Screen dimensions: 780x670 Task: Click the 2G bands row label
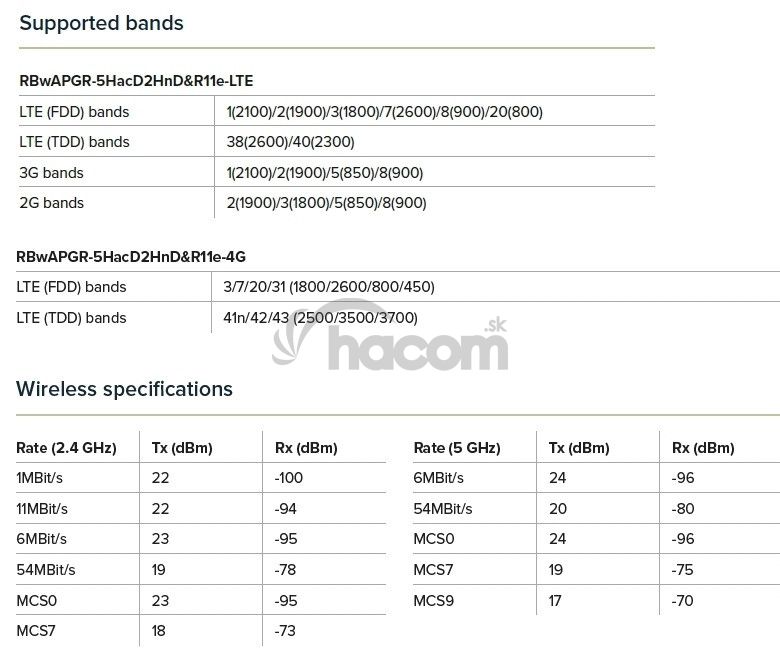point(52,203)
